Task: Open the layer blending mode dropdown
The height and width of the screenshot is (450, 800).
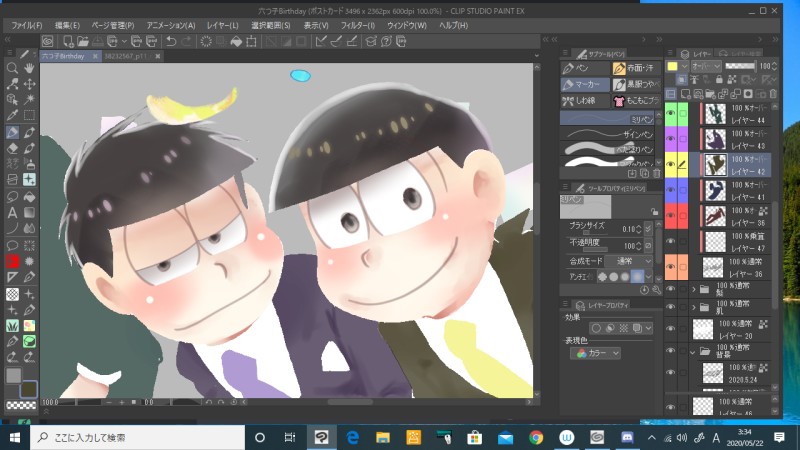Action: (x=706, y=66)
